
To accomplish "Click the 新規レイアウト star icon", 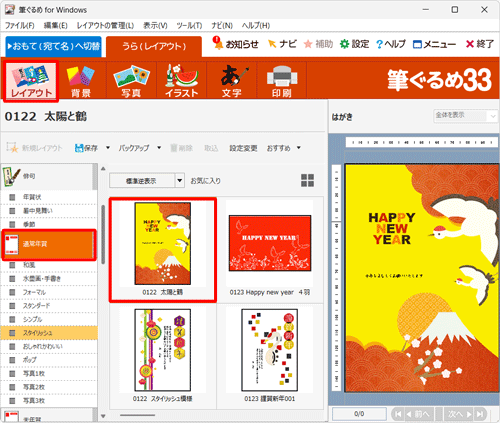I will click(x=13, y=148).
